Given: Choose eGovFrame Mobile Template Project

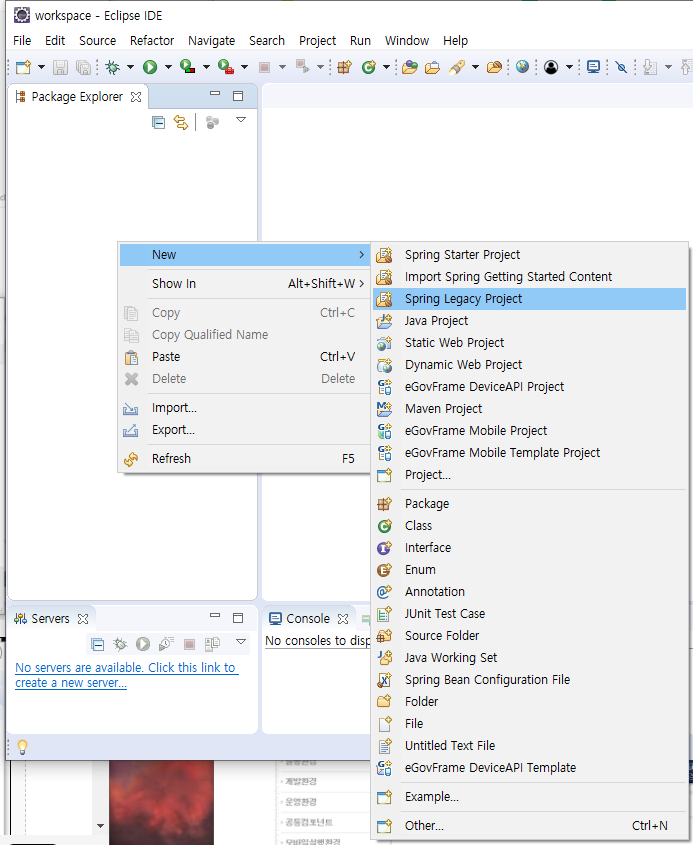Looking at the screenshot, I should click(529, 453).
